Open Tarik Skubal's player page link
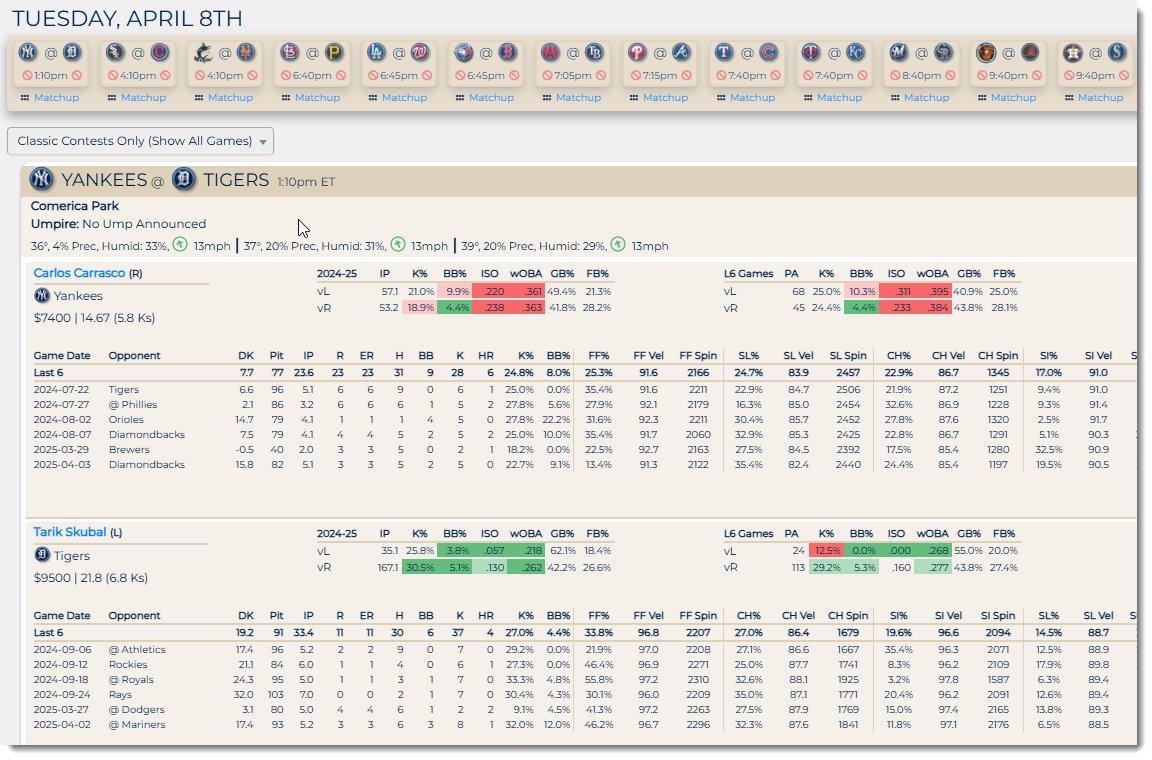The width and height of the screenshot is (1152, 760). tap(70, 531)
